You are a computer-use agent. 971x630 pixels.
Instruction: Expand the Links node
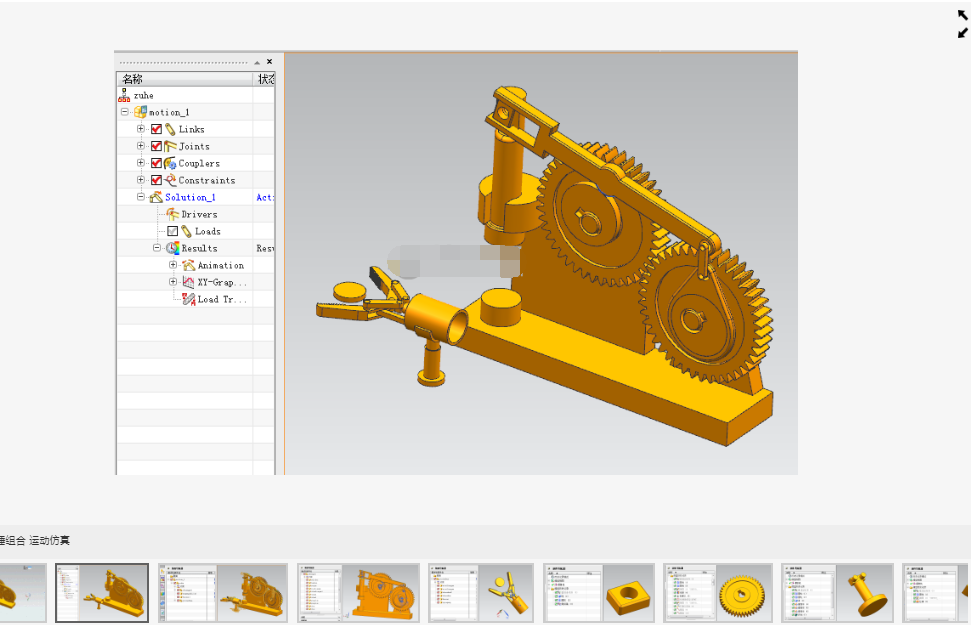pyautogui.click(x=141, y=129)
